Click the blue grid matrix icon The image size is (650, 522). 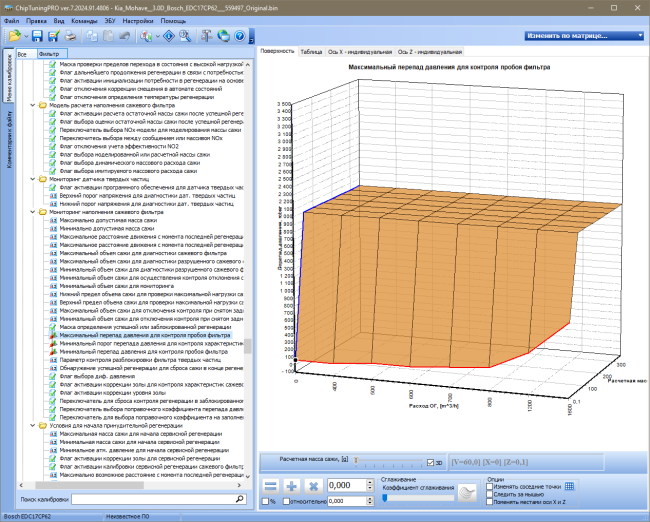(570, 486)
